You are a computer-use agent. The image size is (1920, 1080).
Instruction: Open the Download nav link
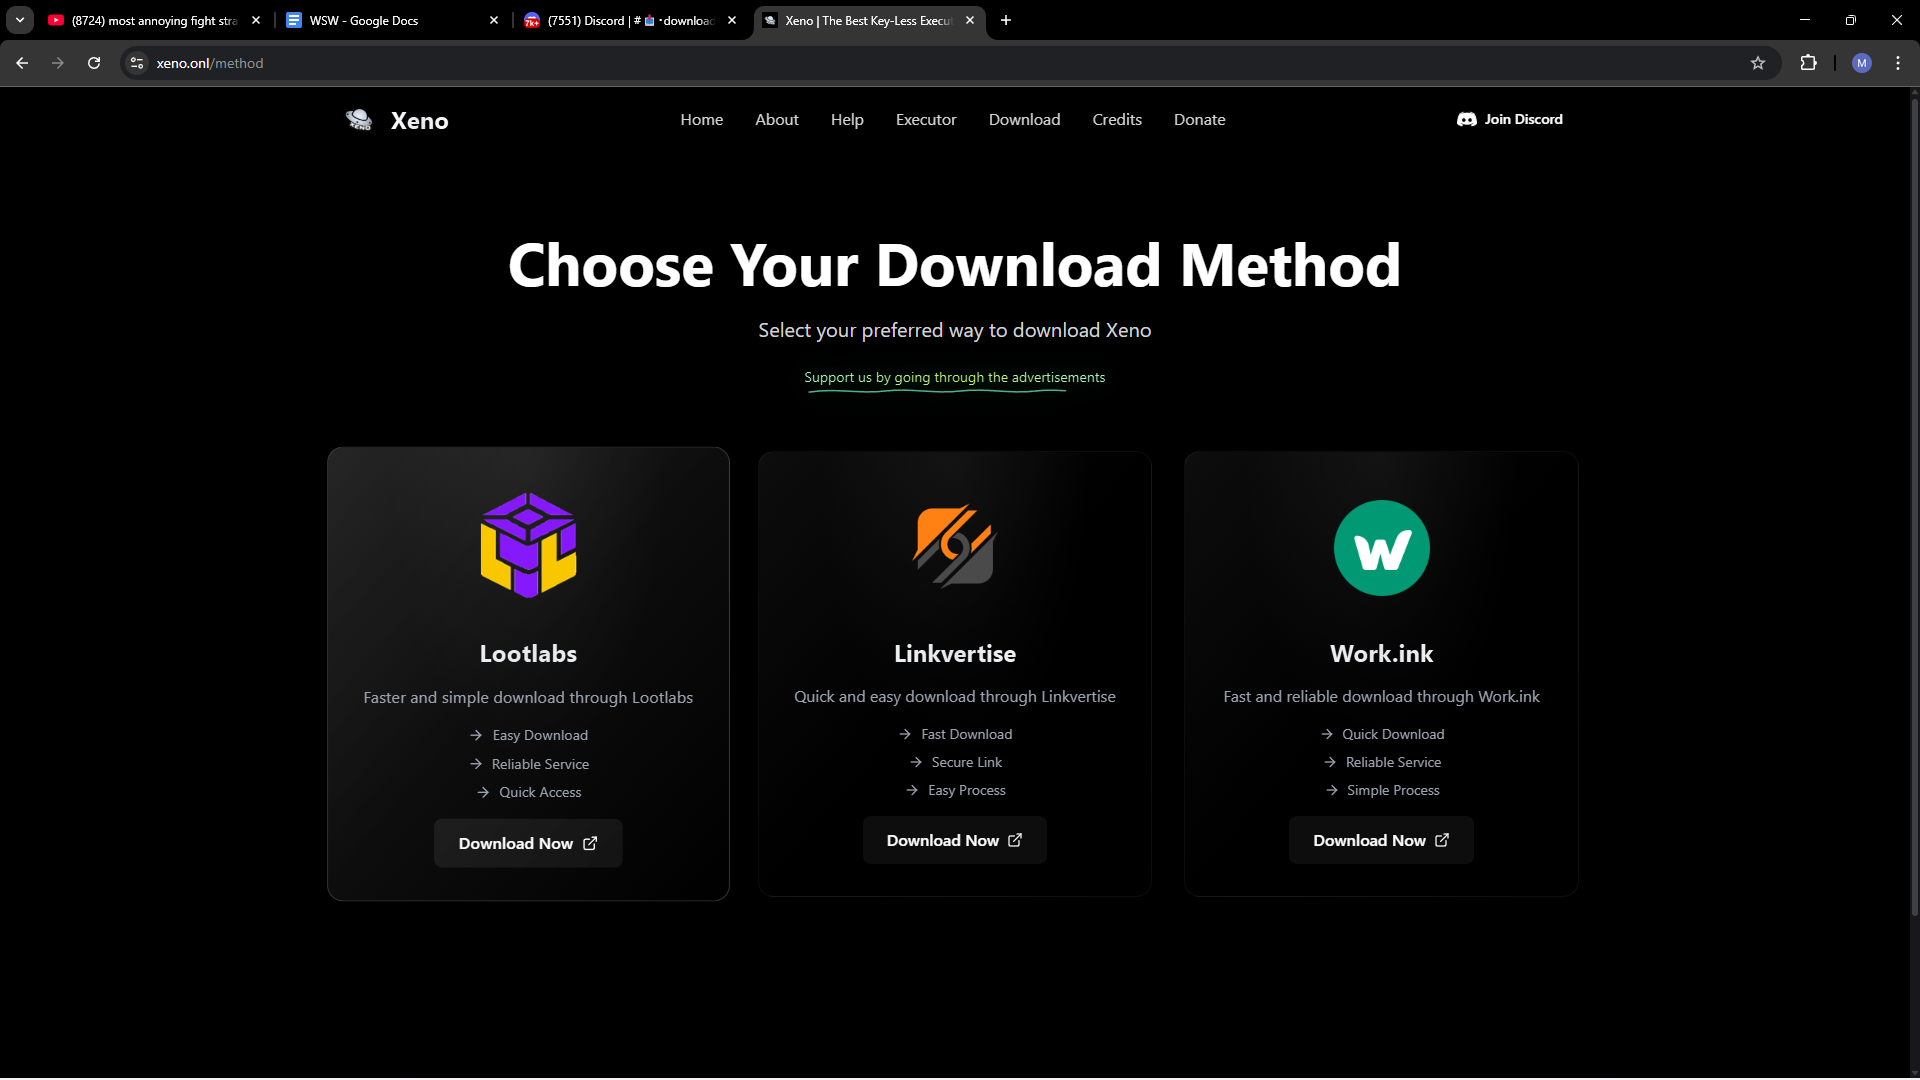(x=1024, y=120)
